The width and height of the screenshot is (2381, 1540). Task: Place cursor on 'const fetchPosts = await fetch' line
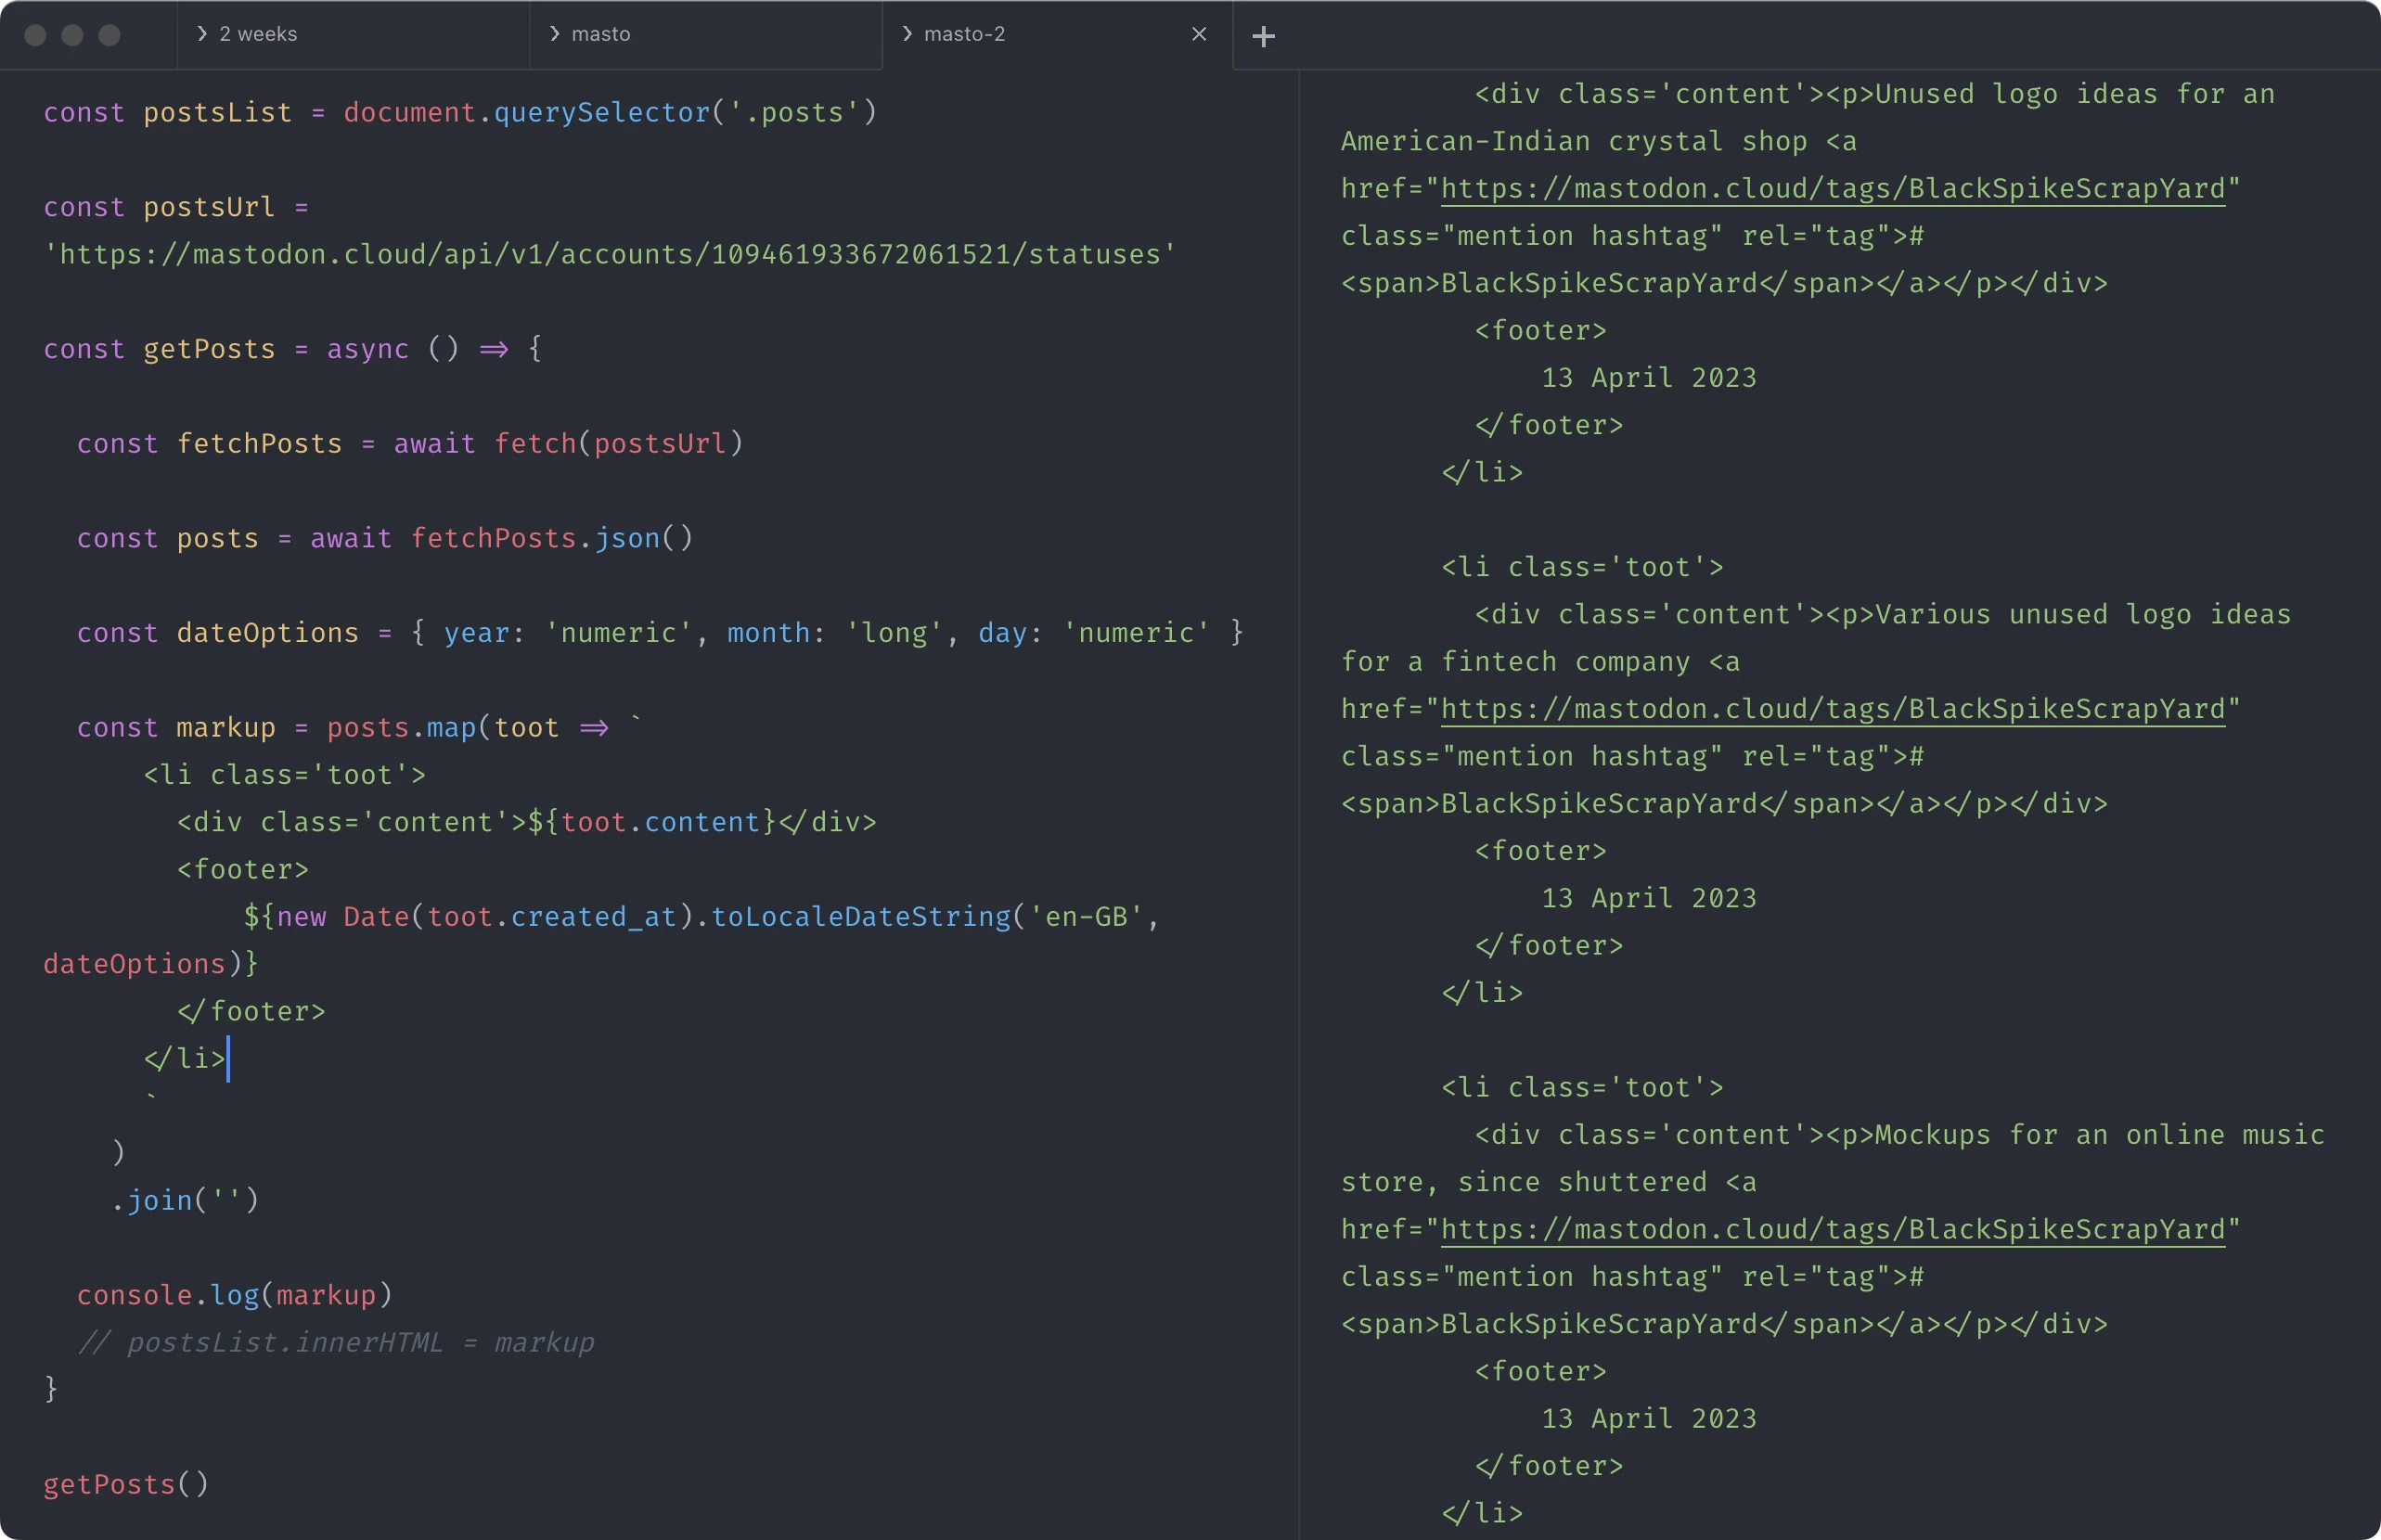tap(410, 444)
